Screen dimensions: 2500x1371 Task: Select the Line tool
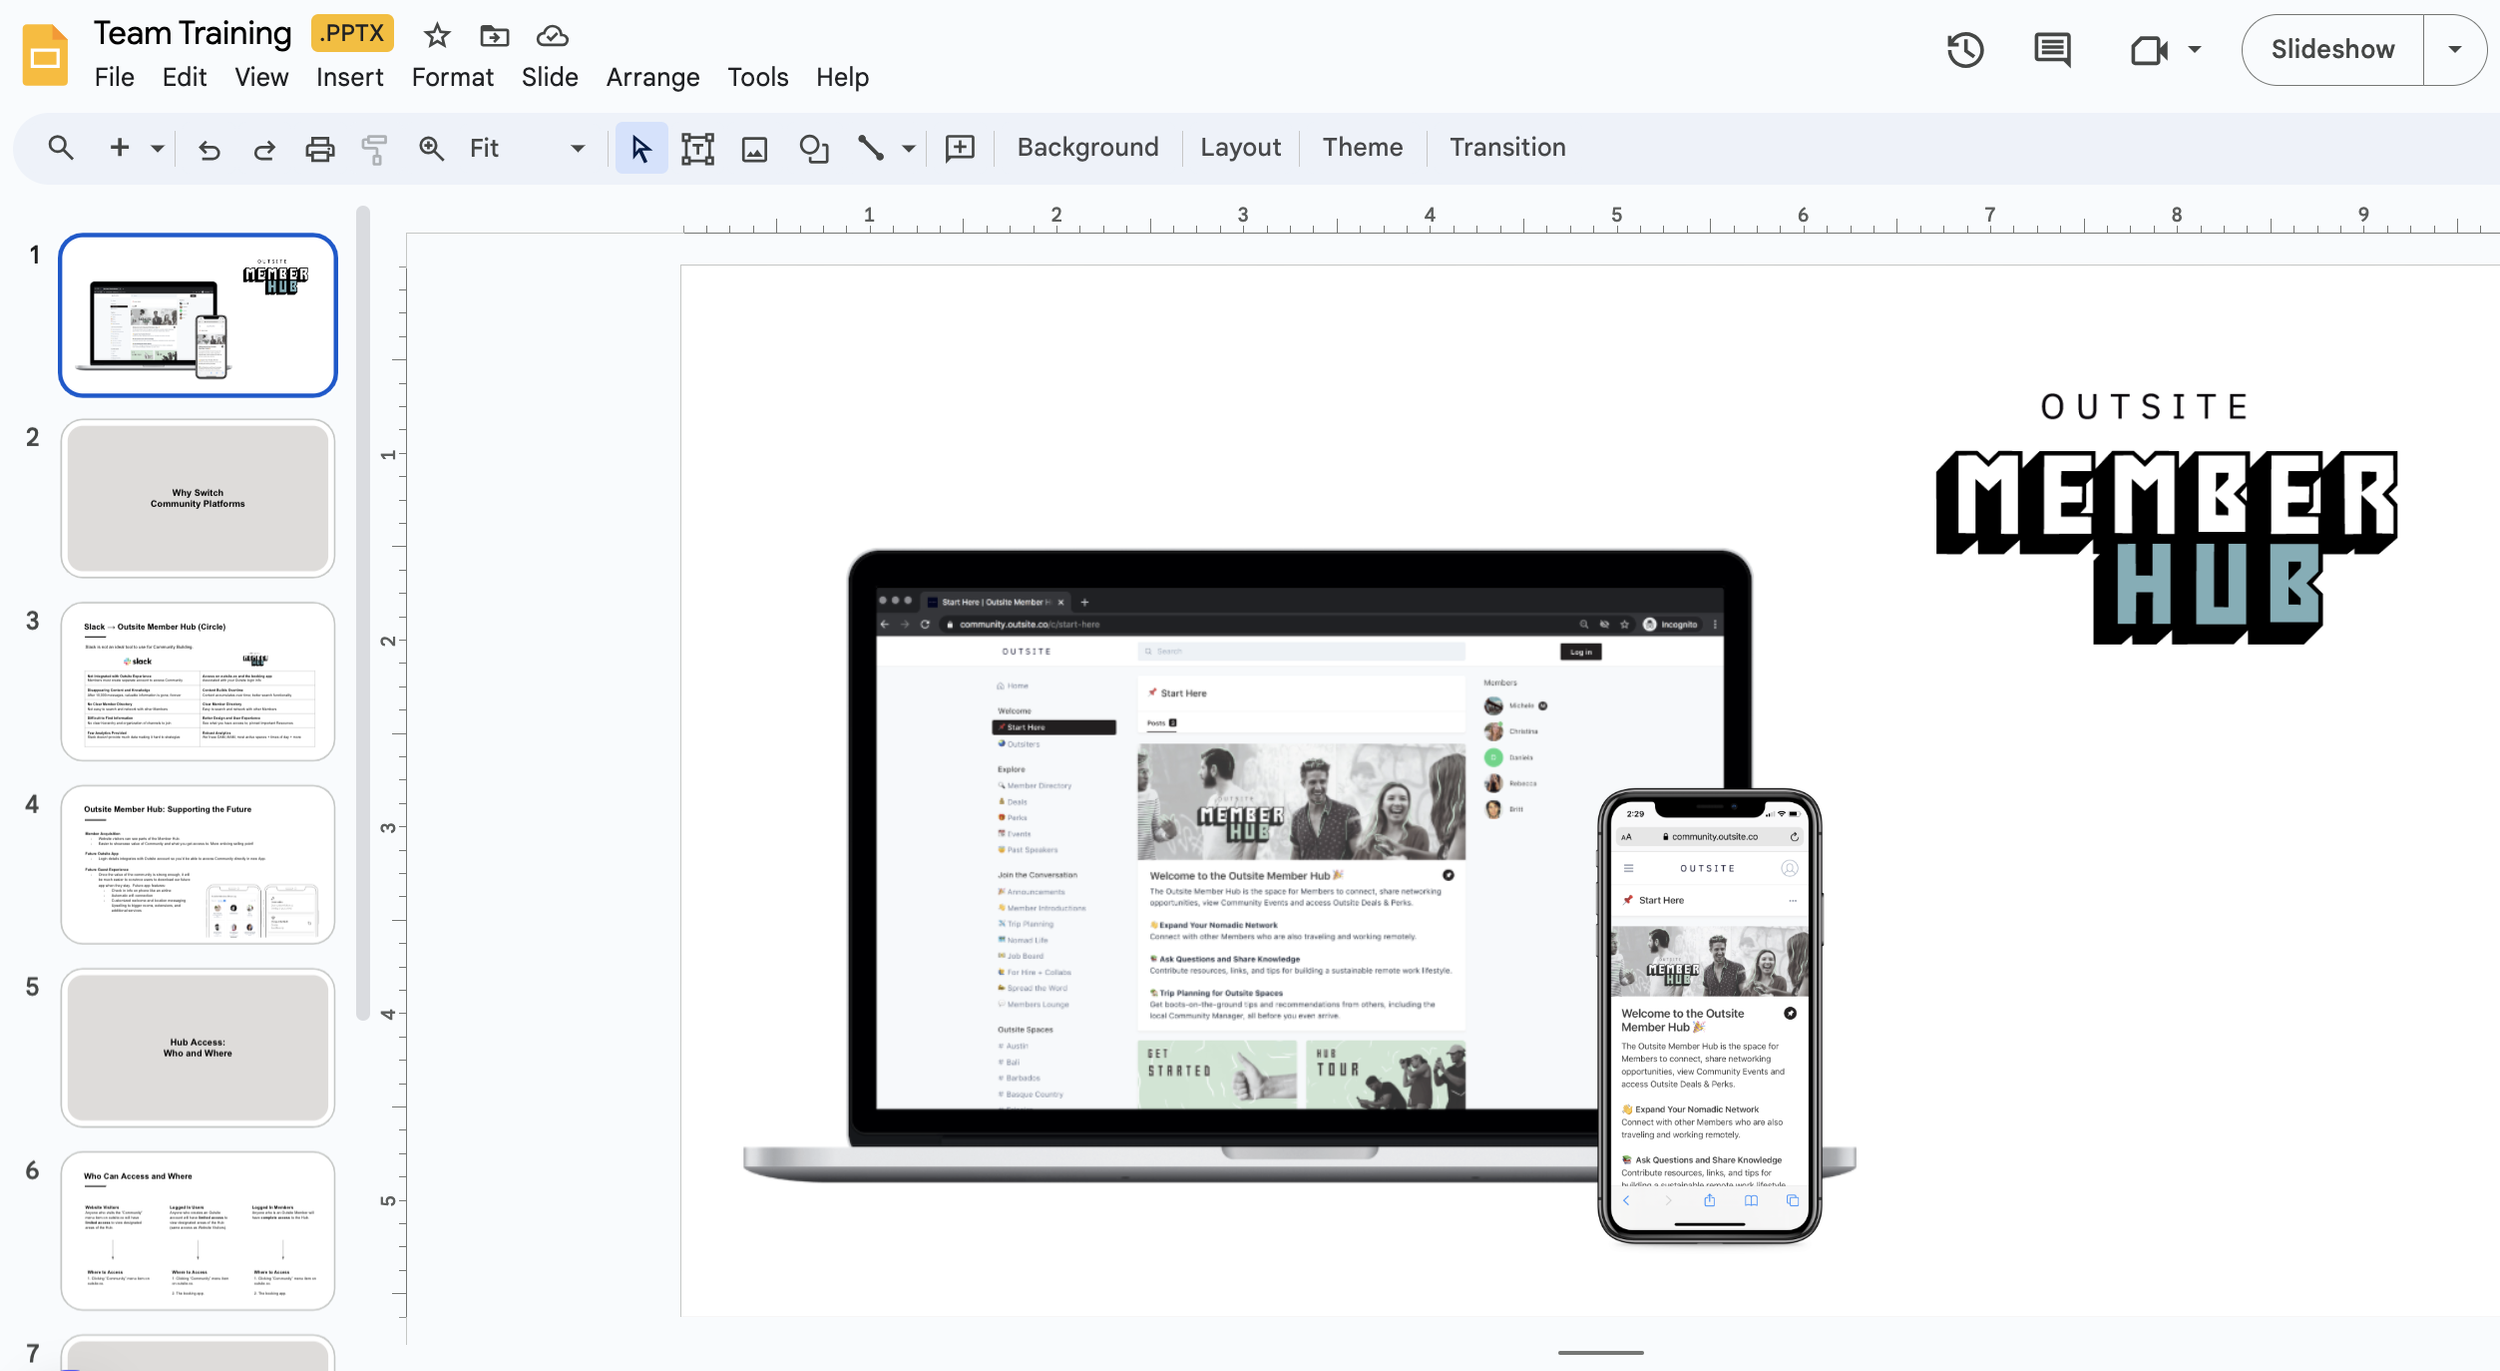(x=870, y=148)
